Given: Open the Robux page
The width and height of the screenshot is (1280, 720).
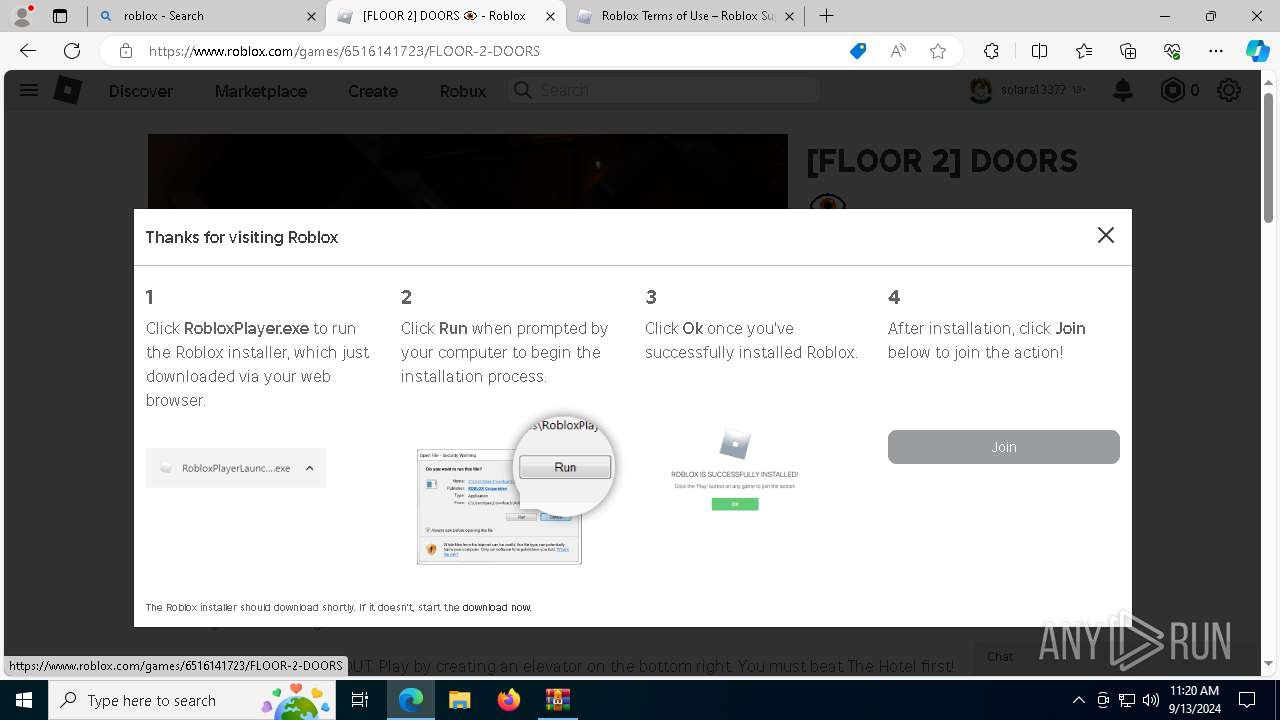Looking at the screenshot, I should (463, 91).
